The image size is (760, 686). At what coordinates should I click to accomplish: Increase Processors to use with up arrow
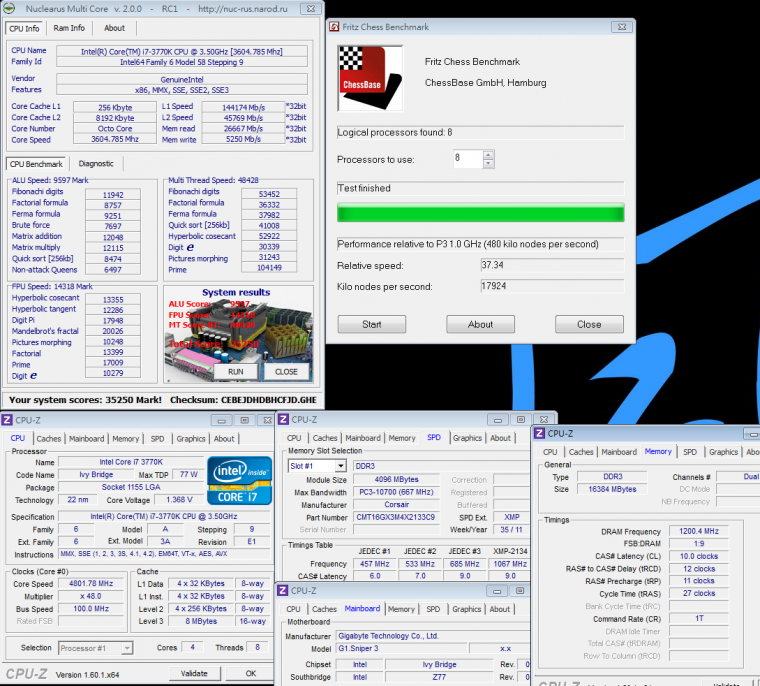(488, 154)
